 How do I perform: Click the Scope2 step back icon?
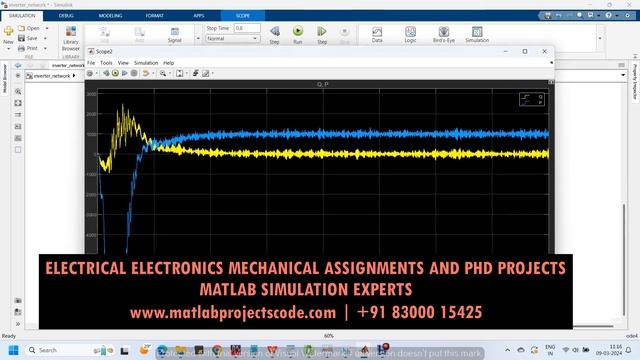[x=106, y=73]
